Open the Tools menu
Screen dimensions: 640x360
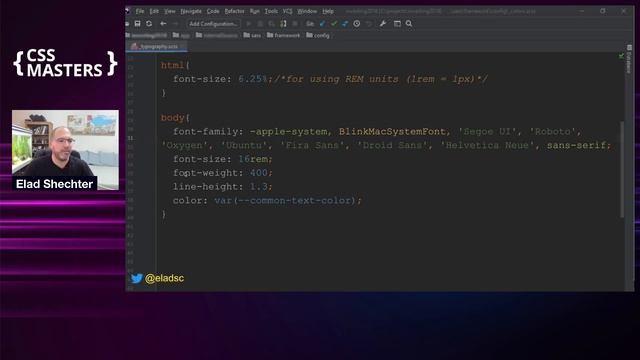point(271,11)
